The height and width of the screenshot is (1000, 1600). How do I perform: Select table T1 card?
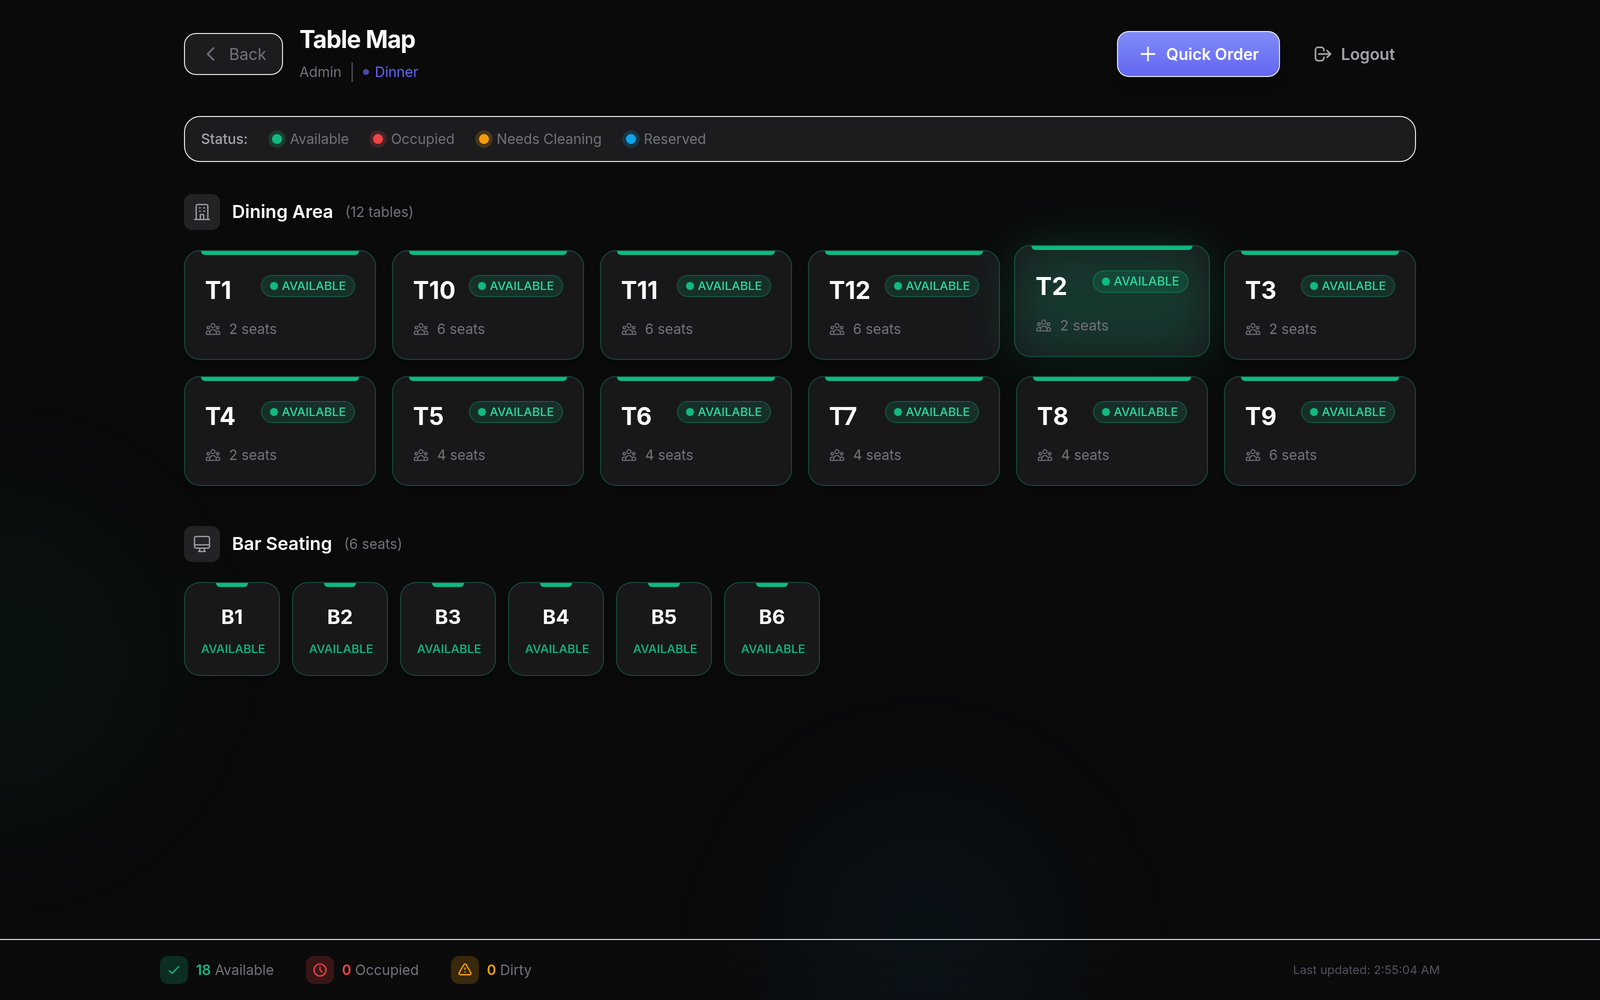pyautogui.click(x=280, y=305)
